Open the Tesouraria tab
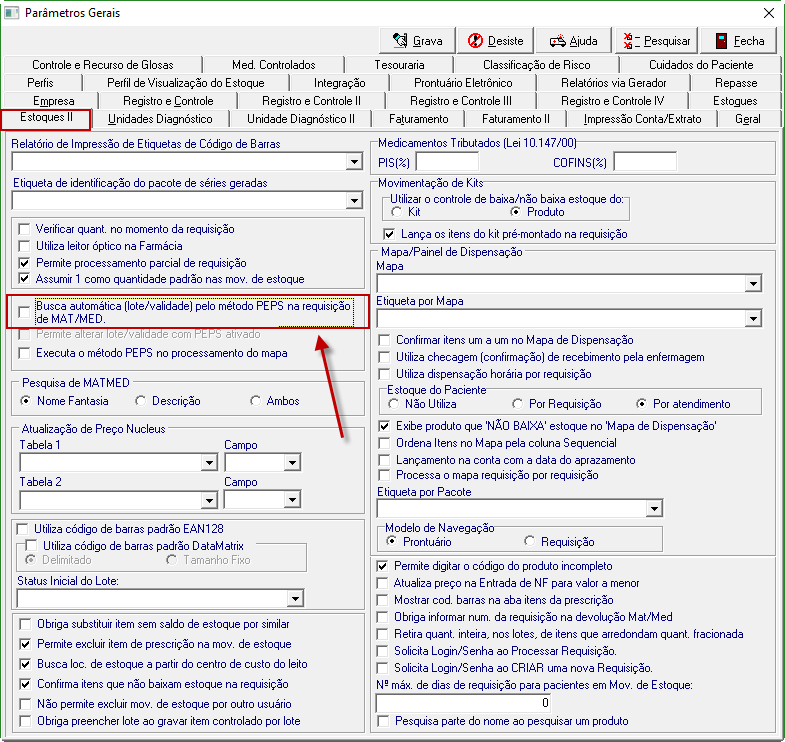The height and width of the screenshot is (742, 785). coord(399,65)
